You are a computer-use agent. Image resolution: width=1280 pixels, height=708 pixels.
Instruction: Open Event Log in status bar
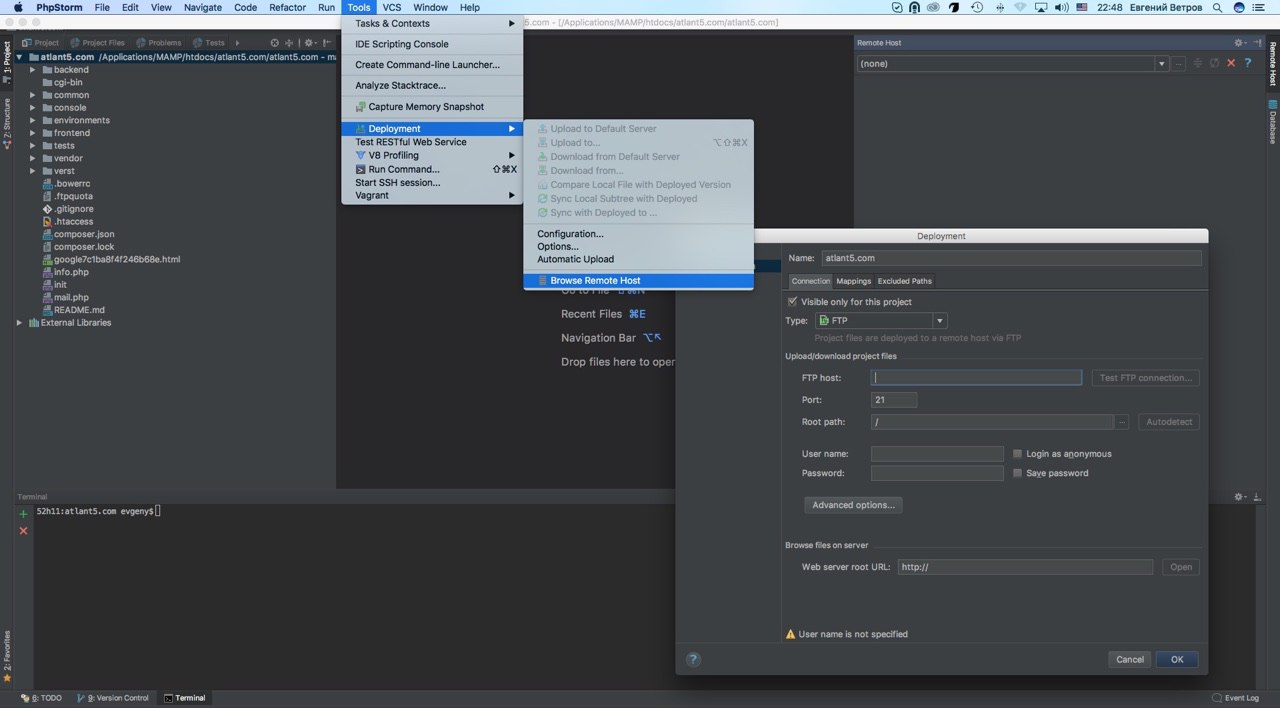[x=1235, y=698]
